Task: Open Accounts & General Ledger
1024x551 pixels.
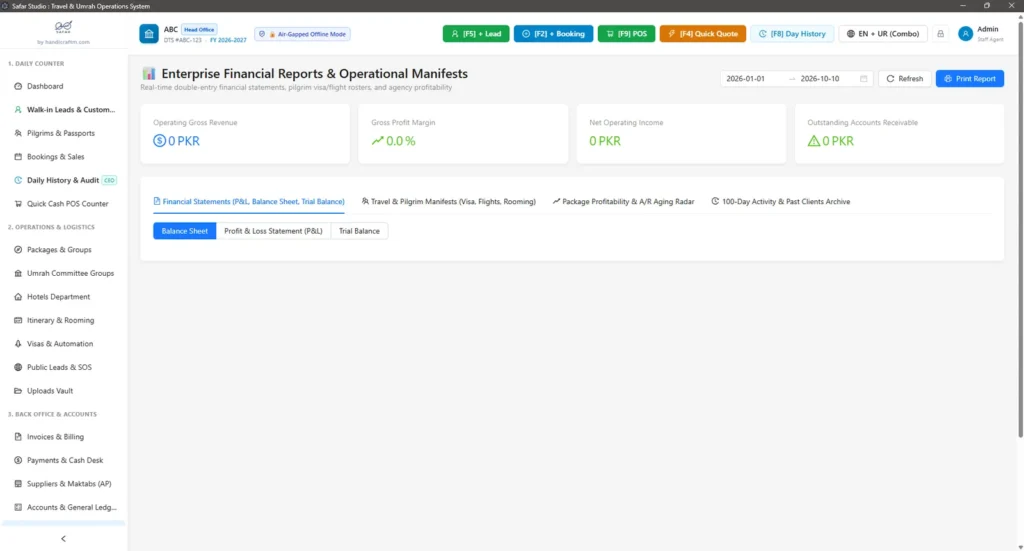Action: click(63, 507)
